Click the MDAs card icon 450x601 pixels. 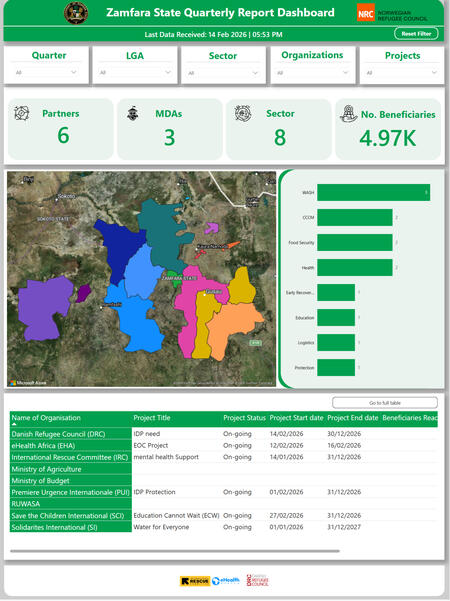[133, 113]
